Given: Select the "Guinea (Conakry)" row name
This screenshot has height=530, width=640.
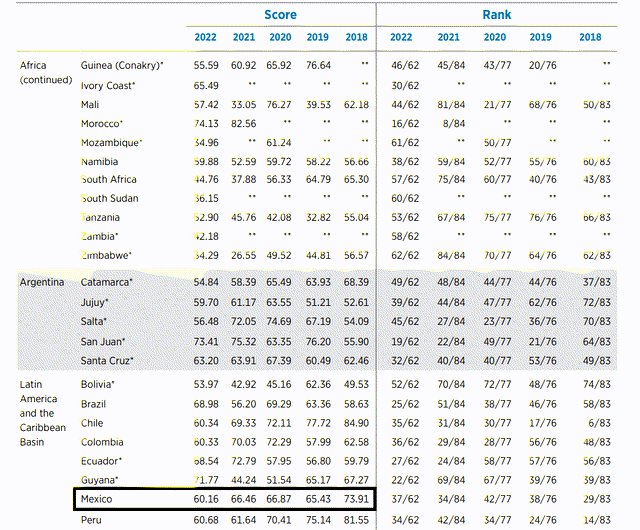Looking at the screenshot, I should coord(122,65).
